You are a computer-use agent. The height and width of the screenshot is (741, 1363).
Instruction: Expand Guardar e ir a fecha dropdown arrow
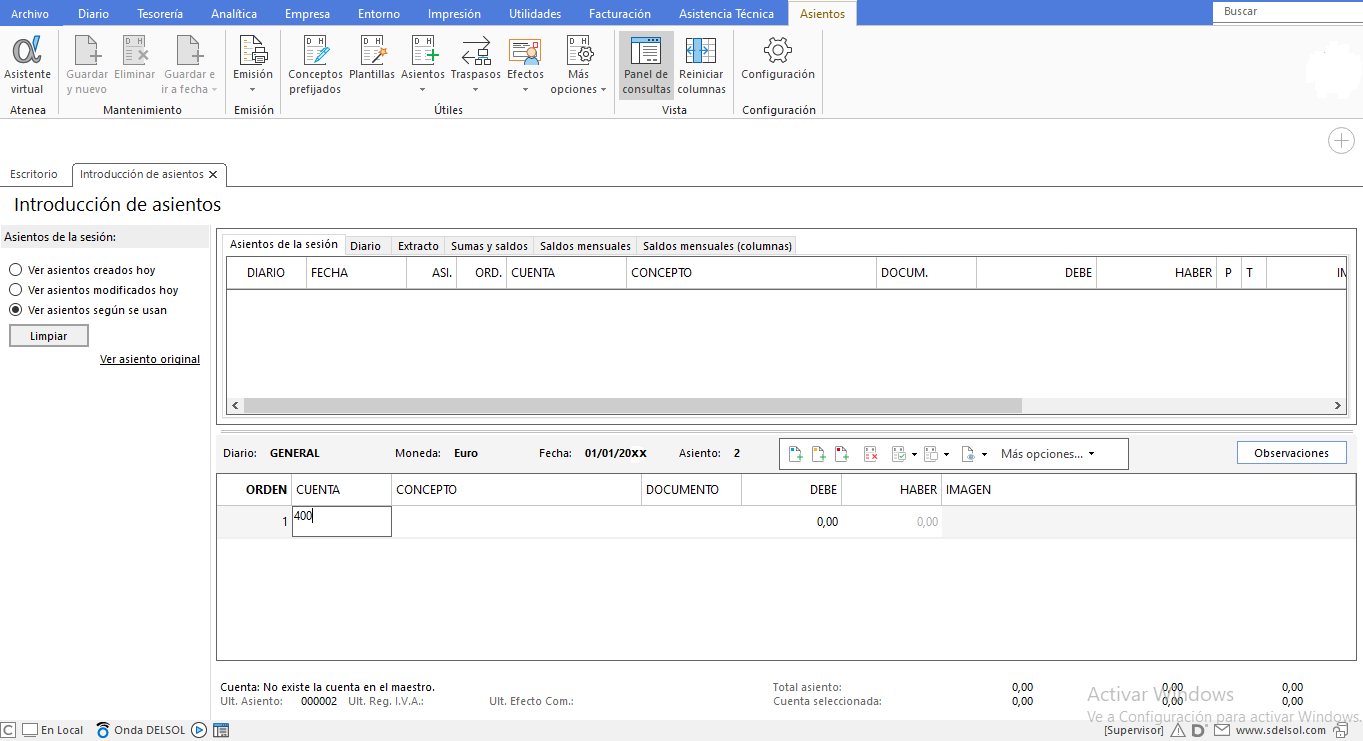coord(215,90)
